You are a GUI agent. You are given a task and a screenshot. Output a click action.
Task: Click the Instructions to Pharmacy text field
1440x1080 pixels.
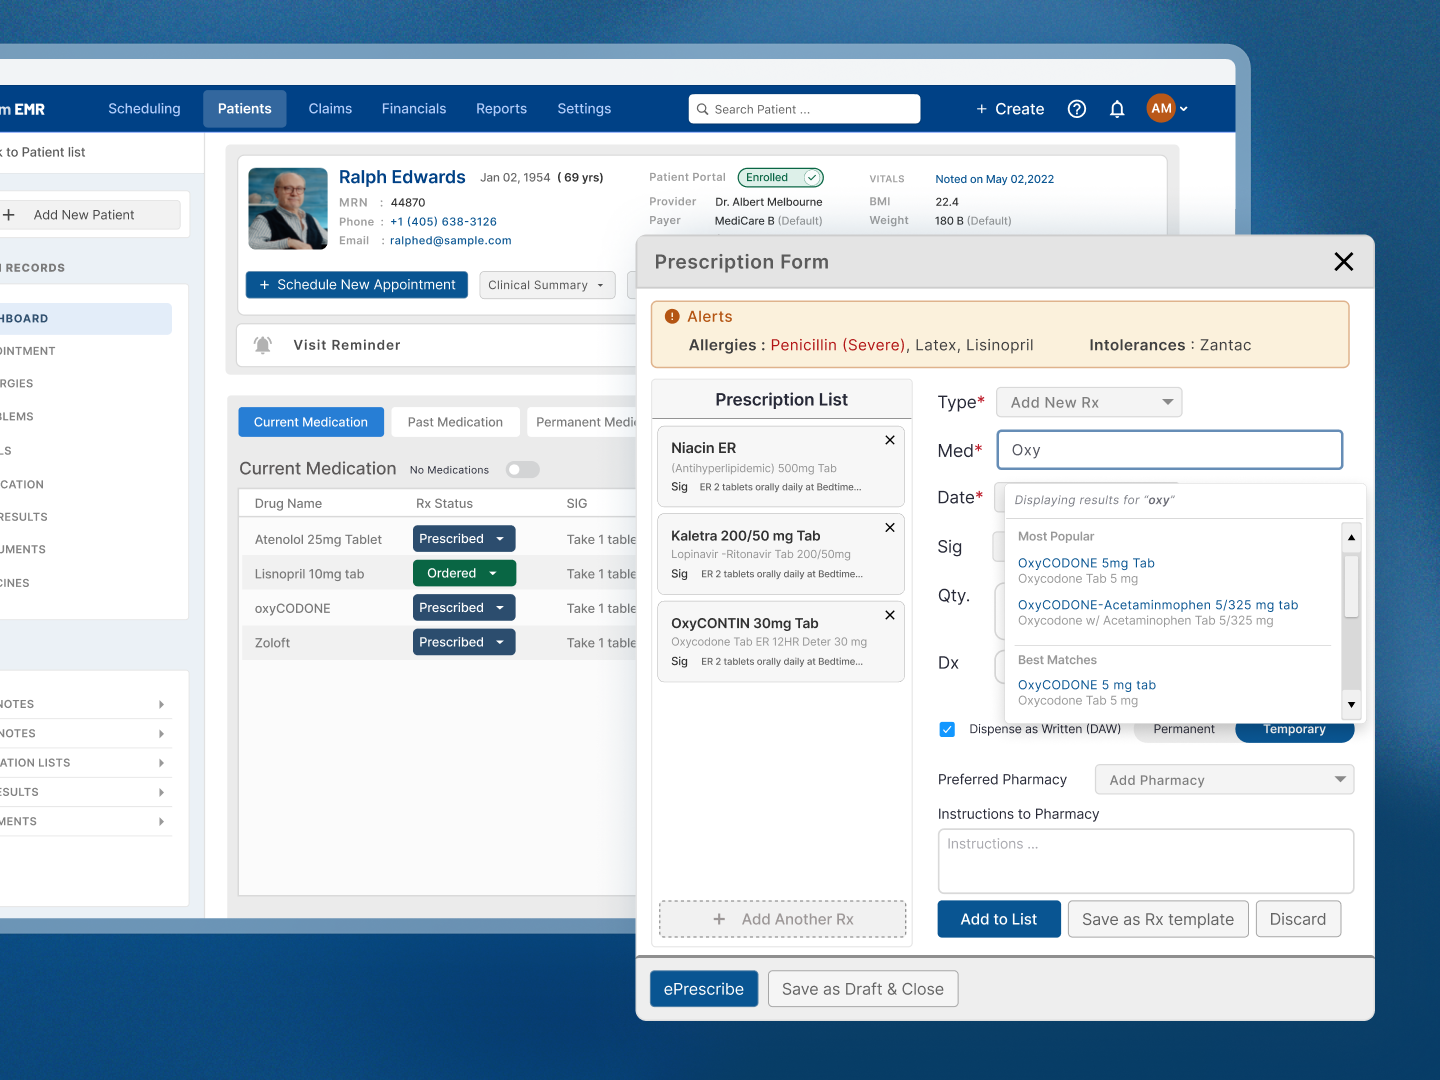(1144, 860)
